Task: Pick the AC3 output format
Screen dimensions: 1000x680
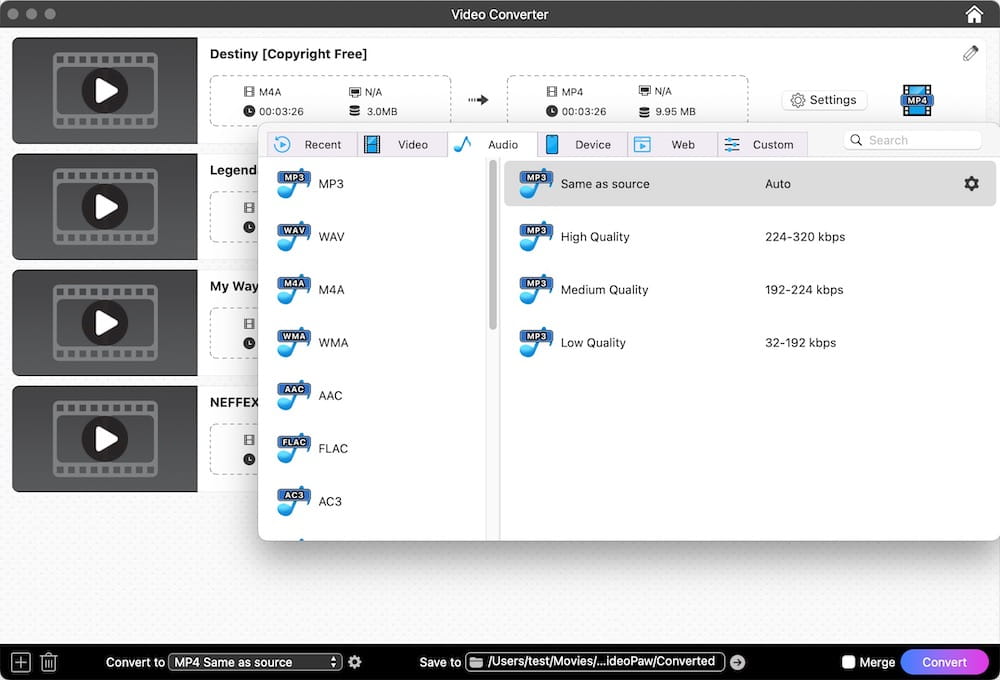Action: click(292, 500)
